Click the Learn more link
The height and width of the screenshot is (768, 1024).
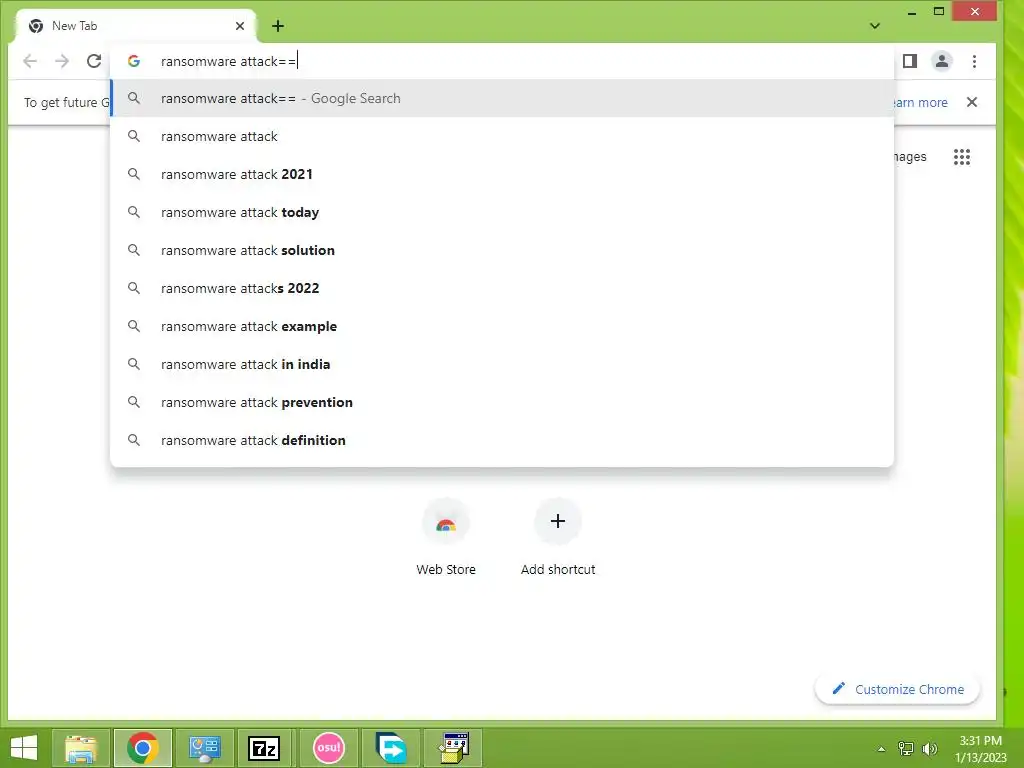[x=920, y=103]
